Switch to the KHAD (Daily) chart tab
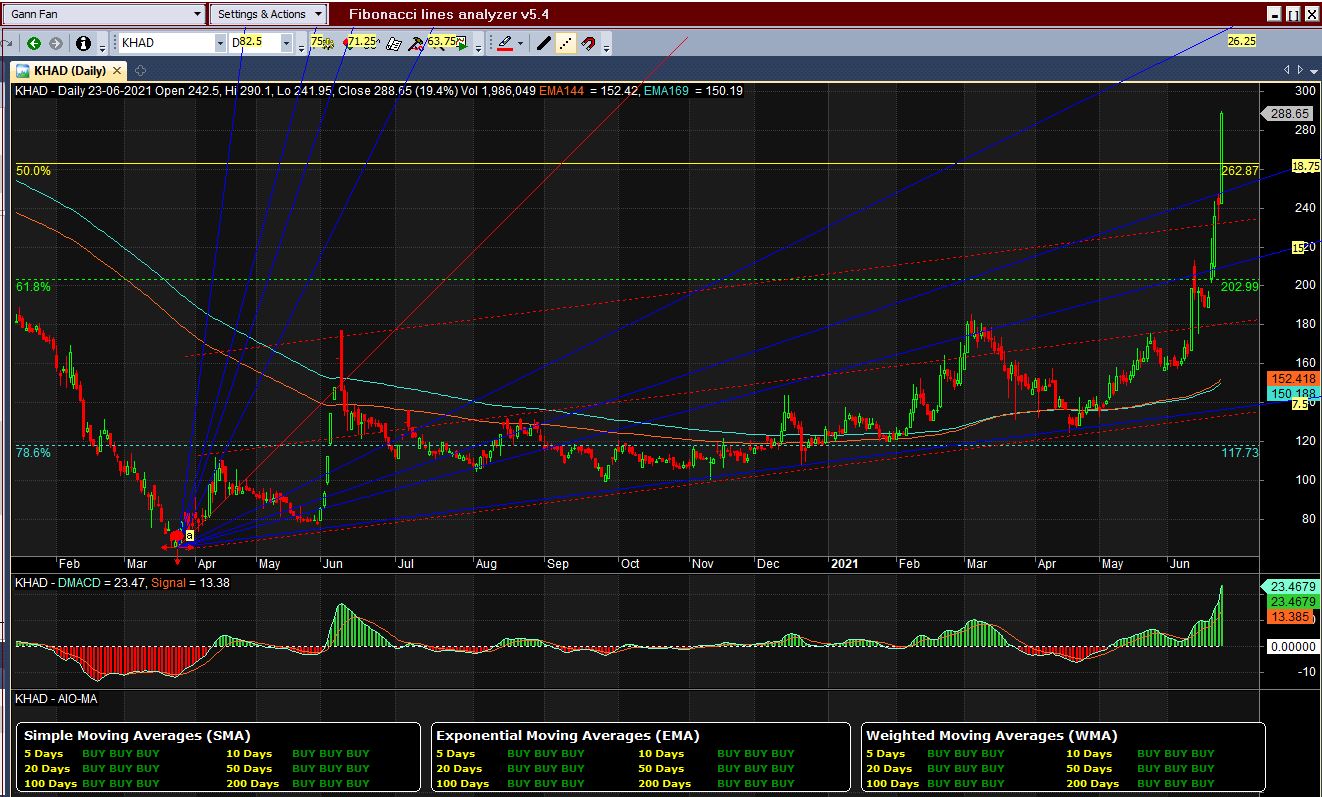The height and width of the screenshot is (797, 1322). click(x=69, y=71)
